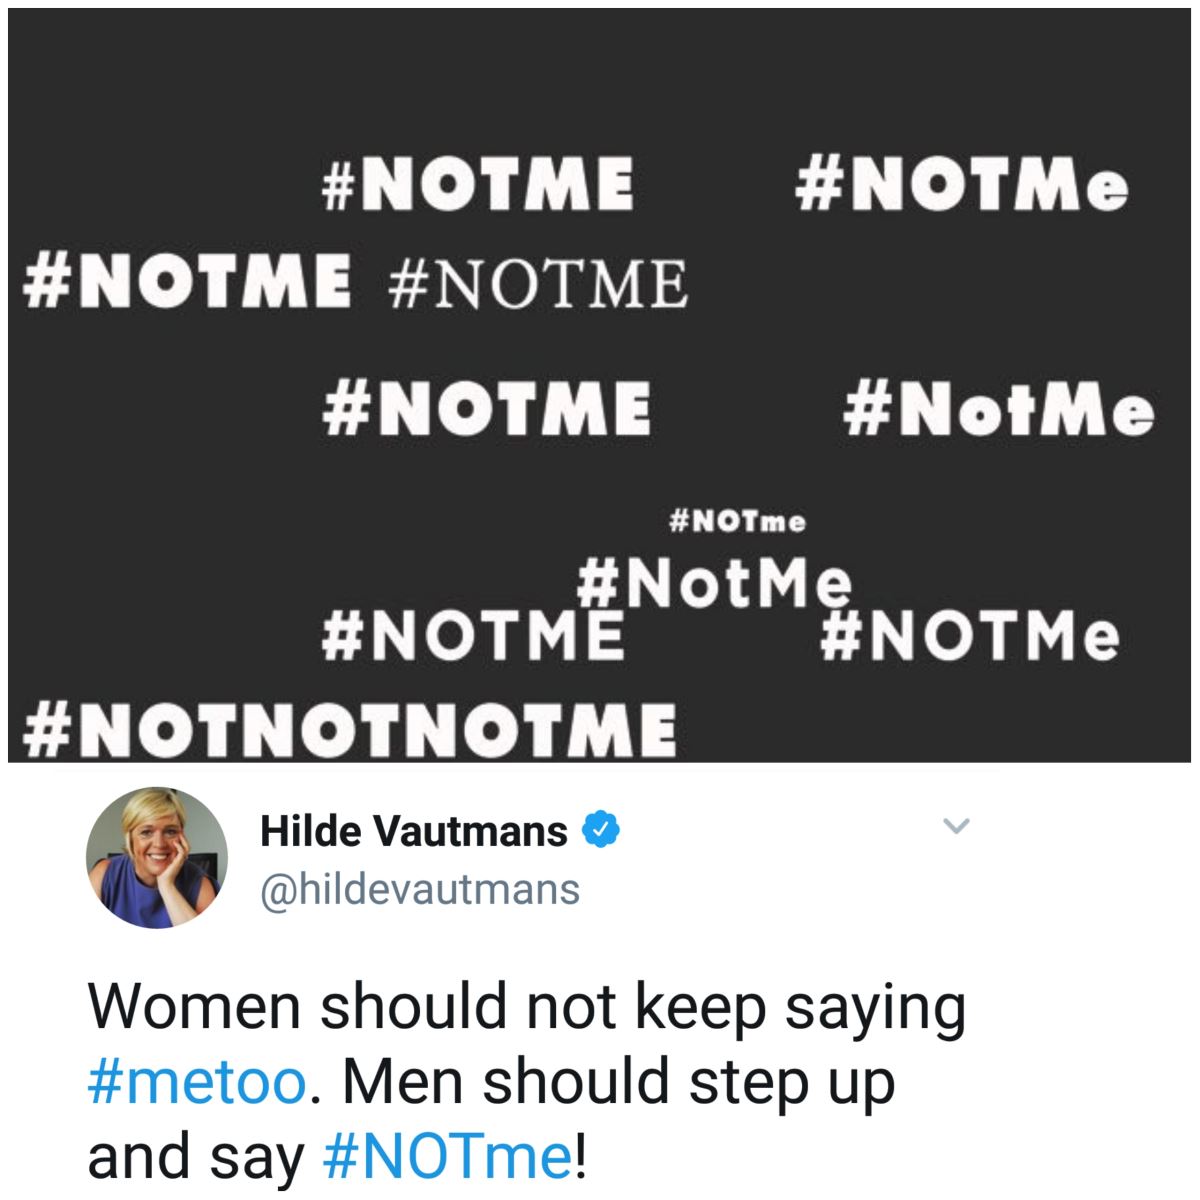Select the thin-font all-caps #NOTME hashtag
1200x1200 pixels.
coord(474,636)
